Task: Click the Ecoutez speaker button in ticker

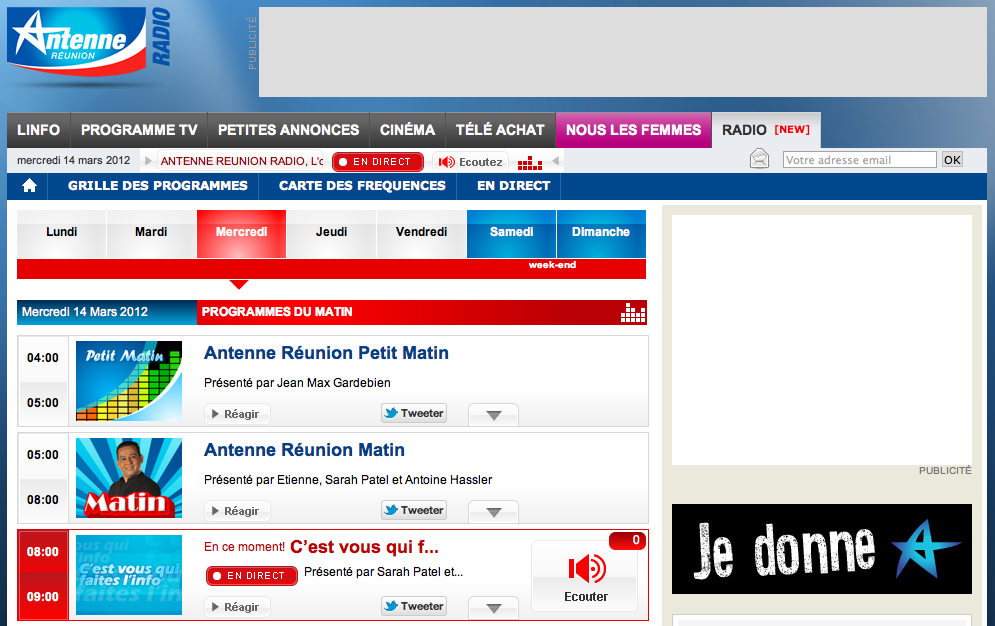Action: (x=470, y=162)
